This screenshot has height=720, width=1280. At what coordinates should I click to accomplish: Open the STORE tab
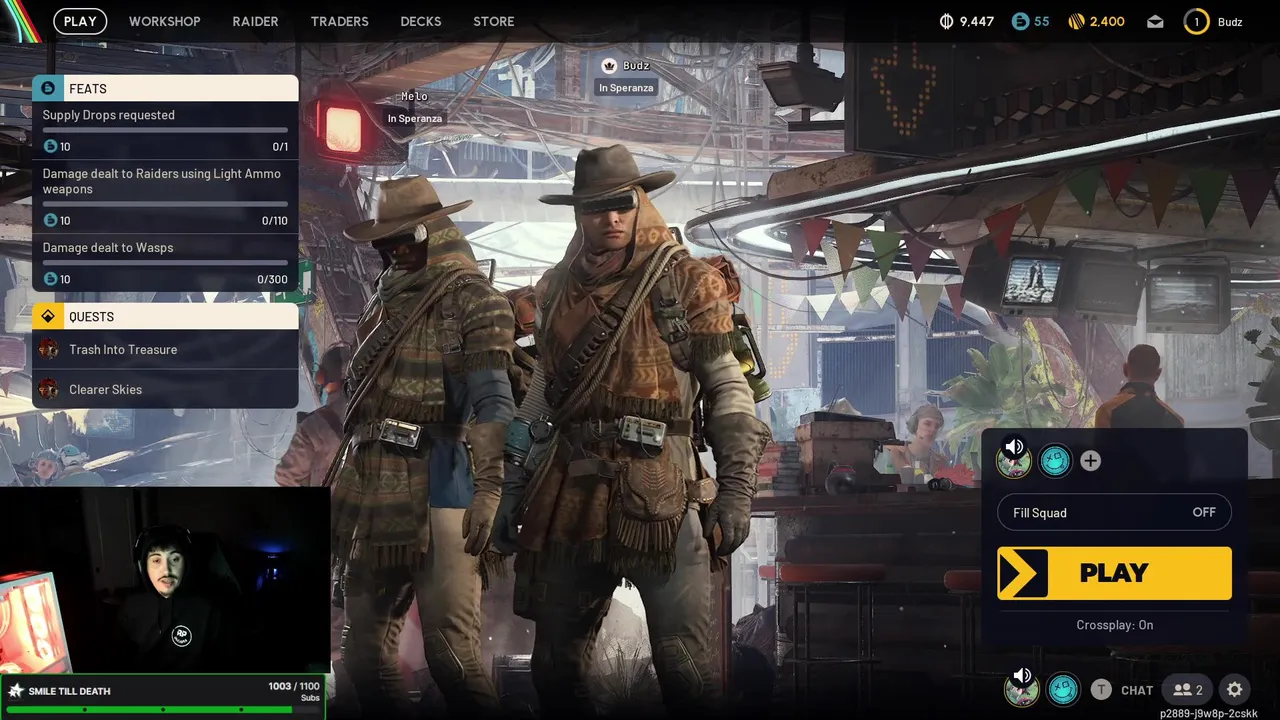coord(494,21)
